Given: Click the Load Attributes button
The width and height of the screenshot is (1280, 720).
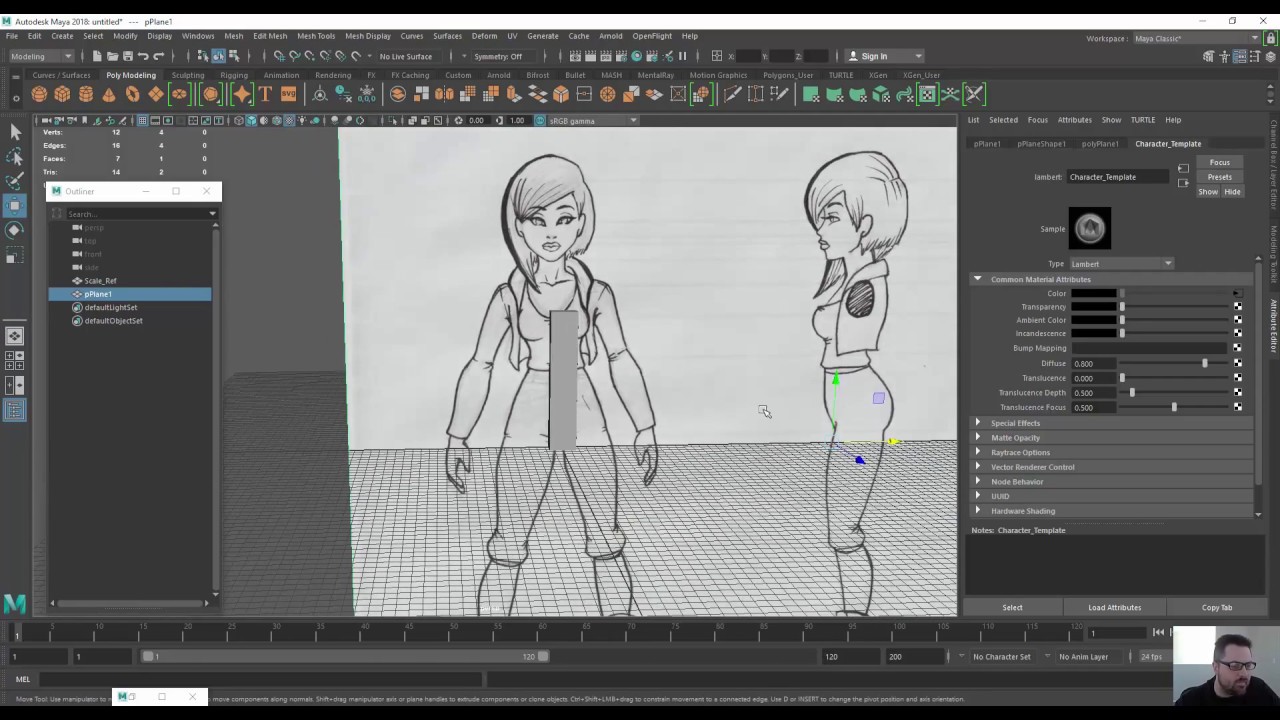Looking at the screenshot, I should [1114, 607].
